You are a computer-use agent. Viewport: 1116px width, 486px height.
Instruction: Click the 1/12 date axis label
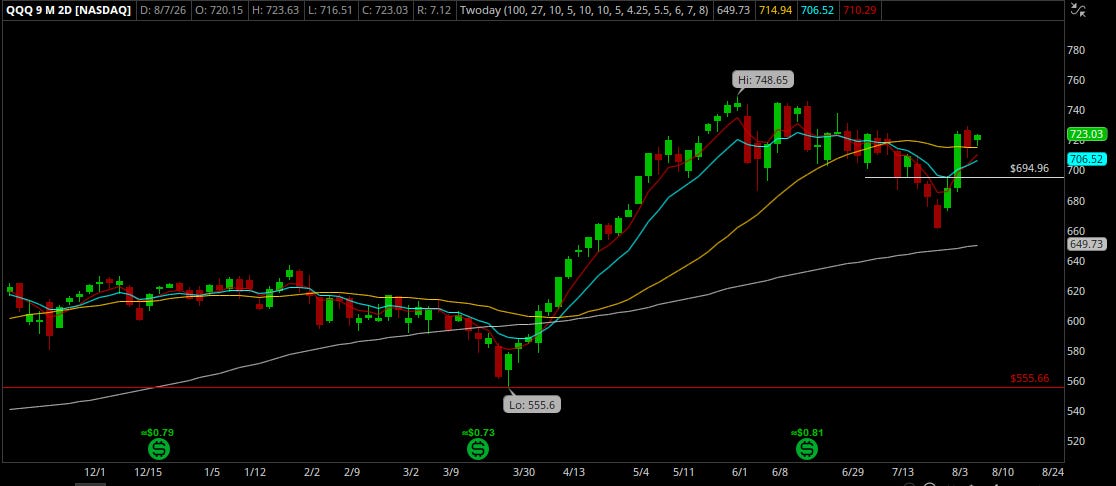click(255, 472)
